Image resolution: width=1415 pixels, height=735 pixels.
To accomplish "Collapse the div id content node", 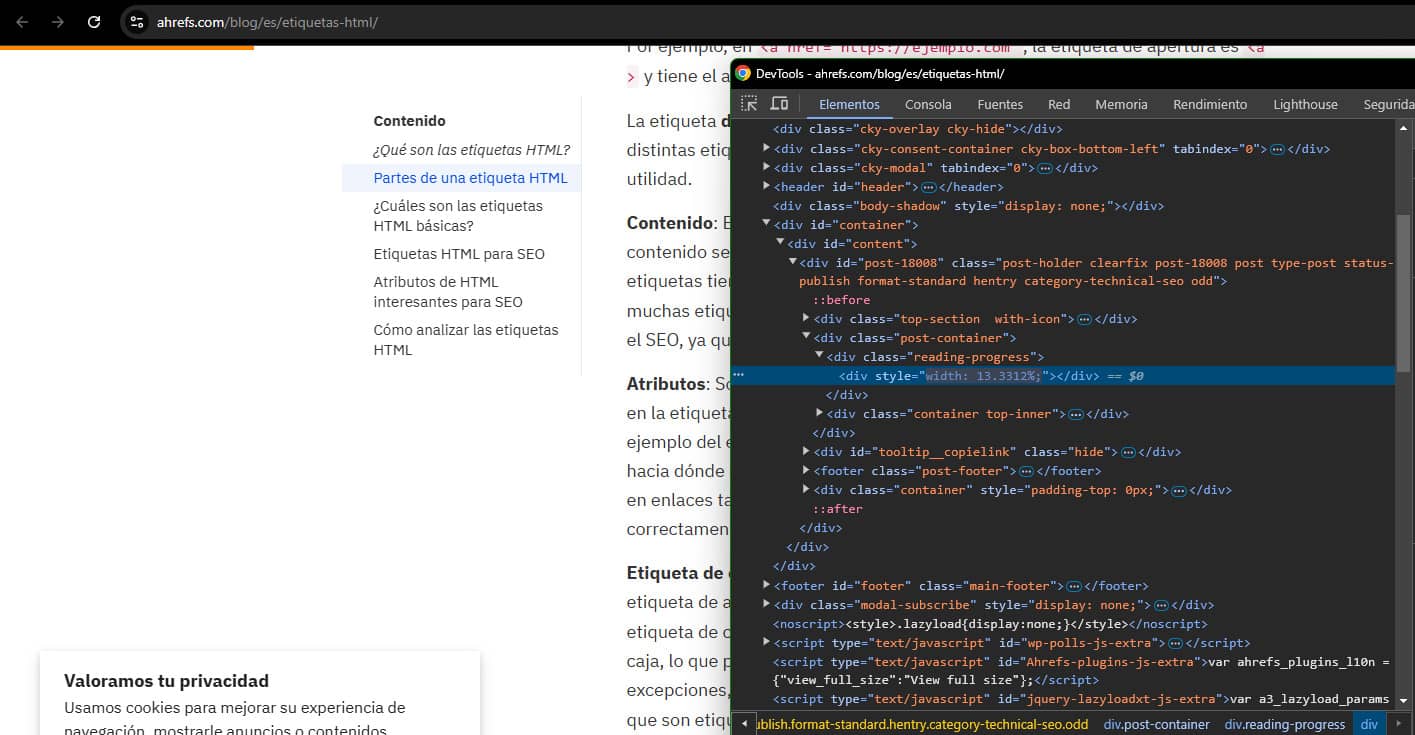I will tap(780, 243).
